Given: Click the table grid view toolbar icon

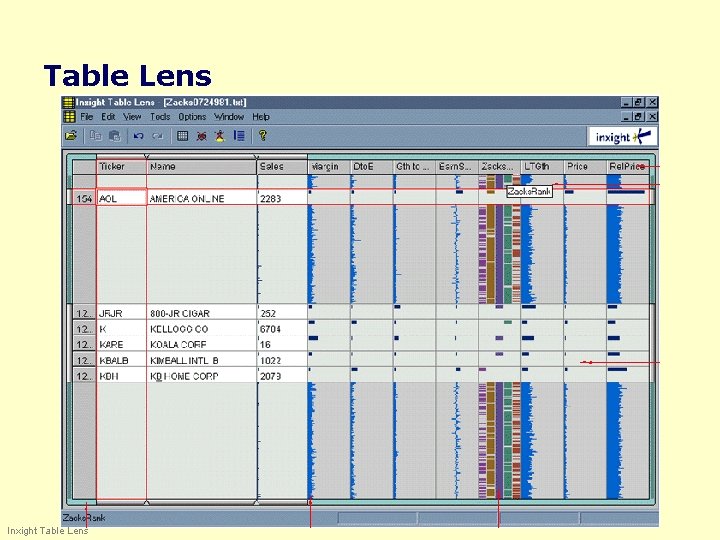Looking at the screenshot, I should point(182,136).
